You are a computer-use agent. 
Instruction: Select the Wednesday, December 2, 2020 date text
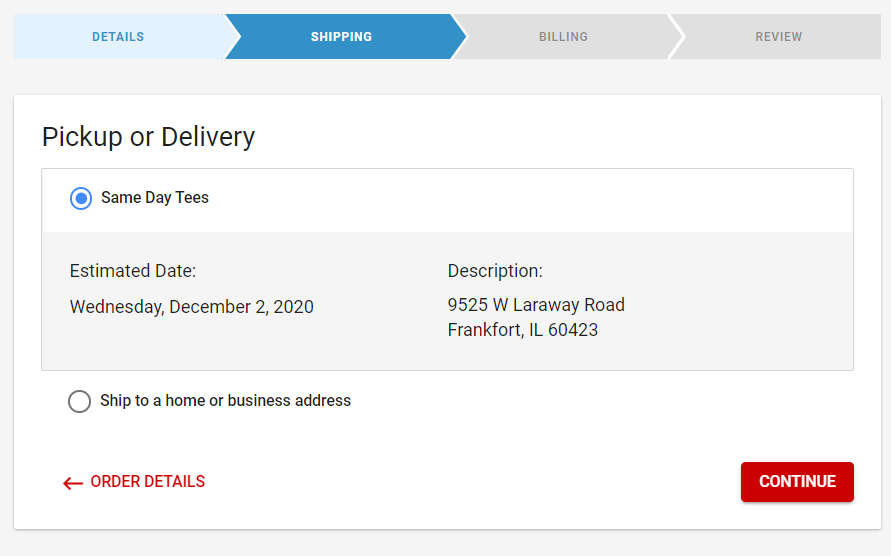pyautogui.click(x=191, y=307)
